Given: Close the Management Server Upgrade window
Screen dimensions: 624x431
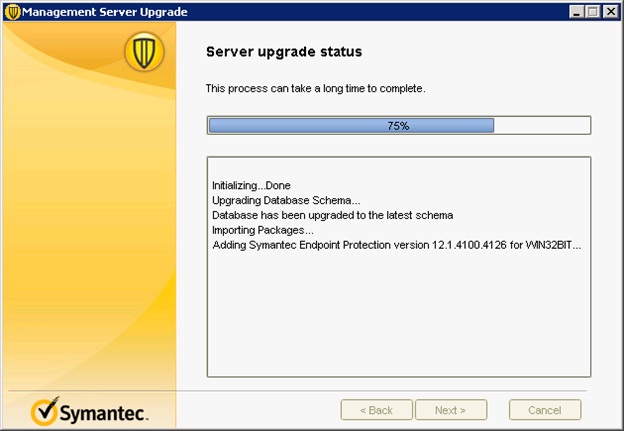Looking at the screenshot, I should pyautogui.click(x=611, y=12).
